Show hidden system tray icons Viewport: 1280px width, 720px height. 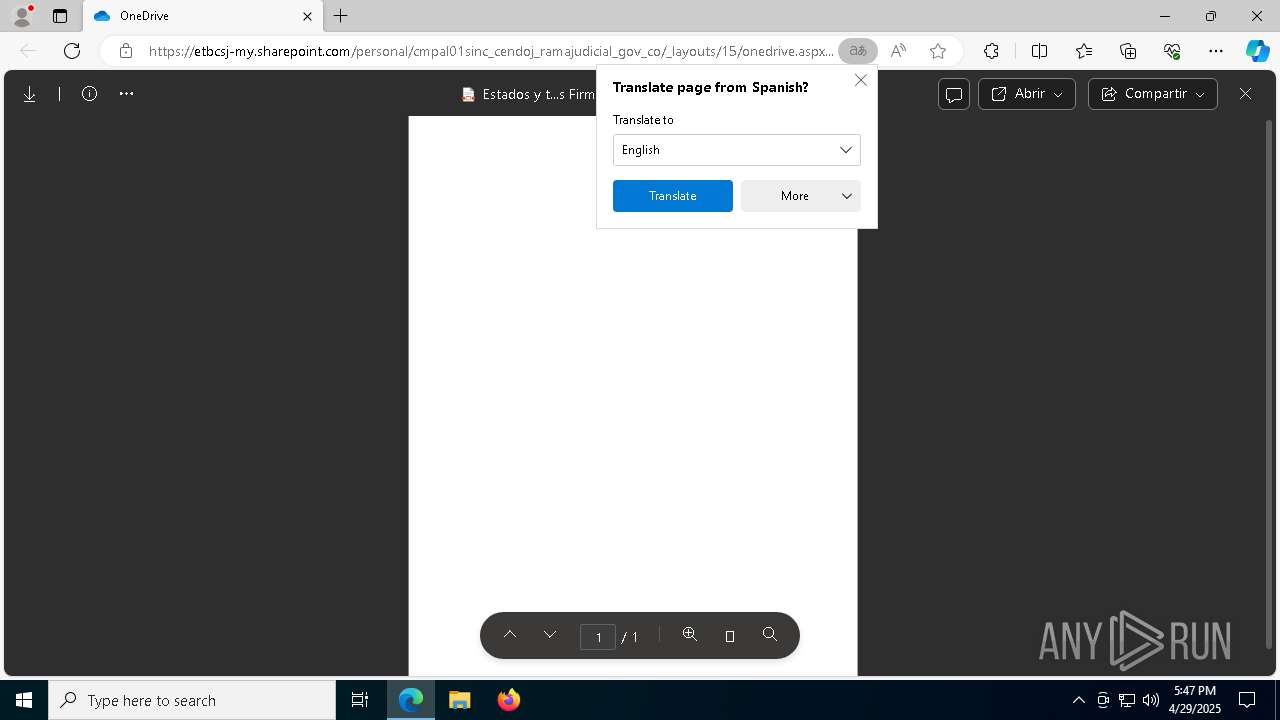(x=1078, y=700)
